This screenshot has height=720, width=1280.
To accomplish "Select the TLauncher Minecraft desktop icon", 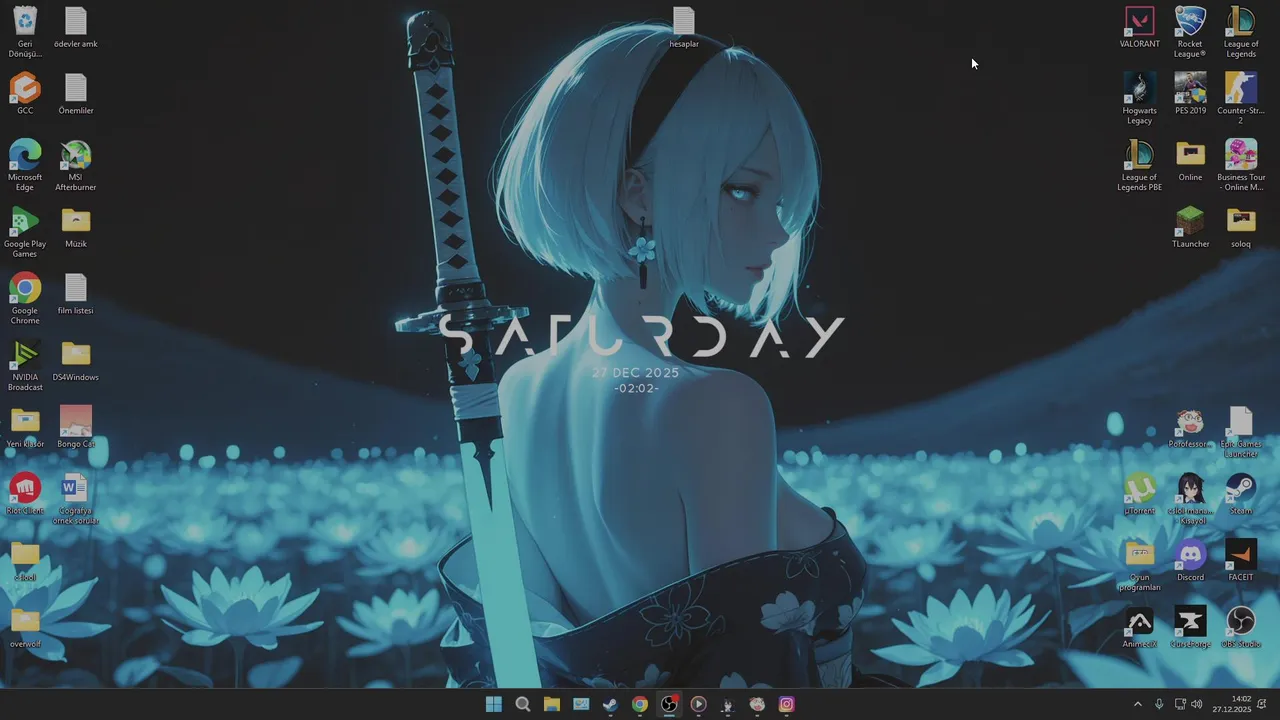I will [1190, 227].
